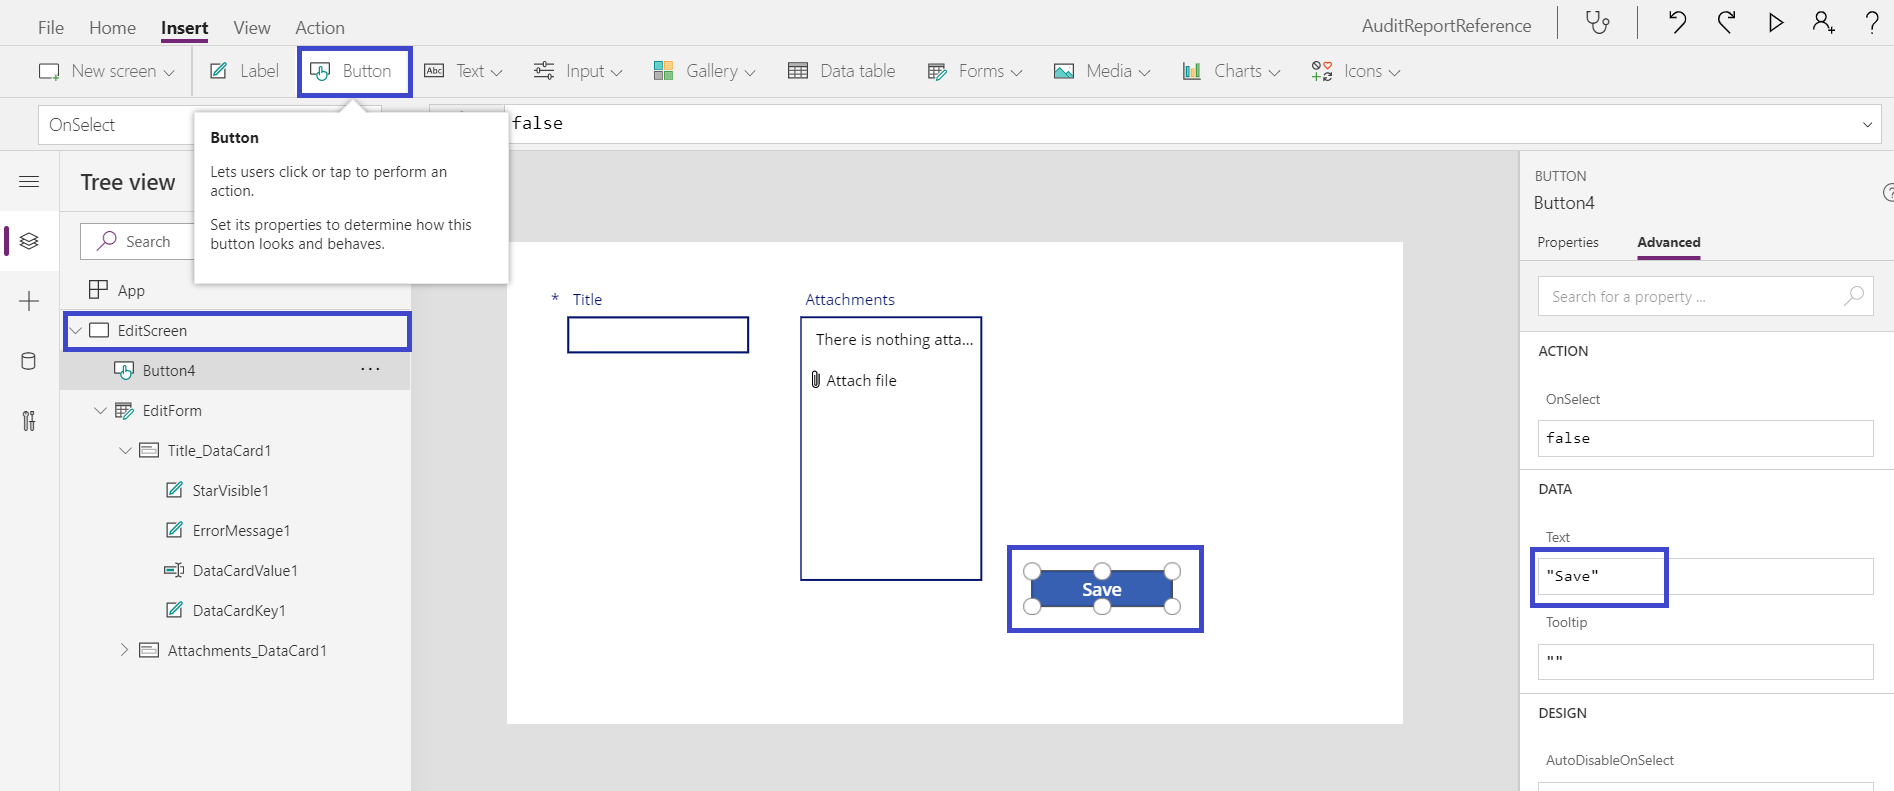Image resolution: width=1894 pixels, height=791 pixels.
Task: Open the Media dropdown
Action: [x=1102, y=71]
